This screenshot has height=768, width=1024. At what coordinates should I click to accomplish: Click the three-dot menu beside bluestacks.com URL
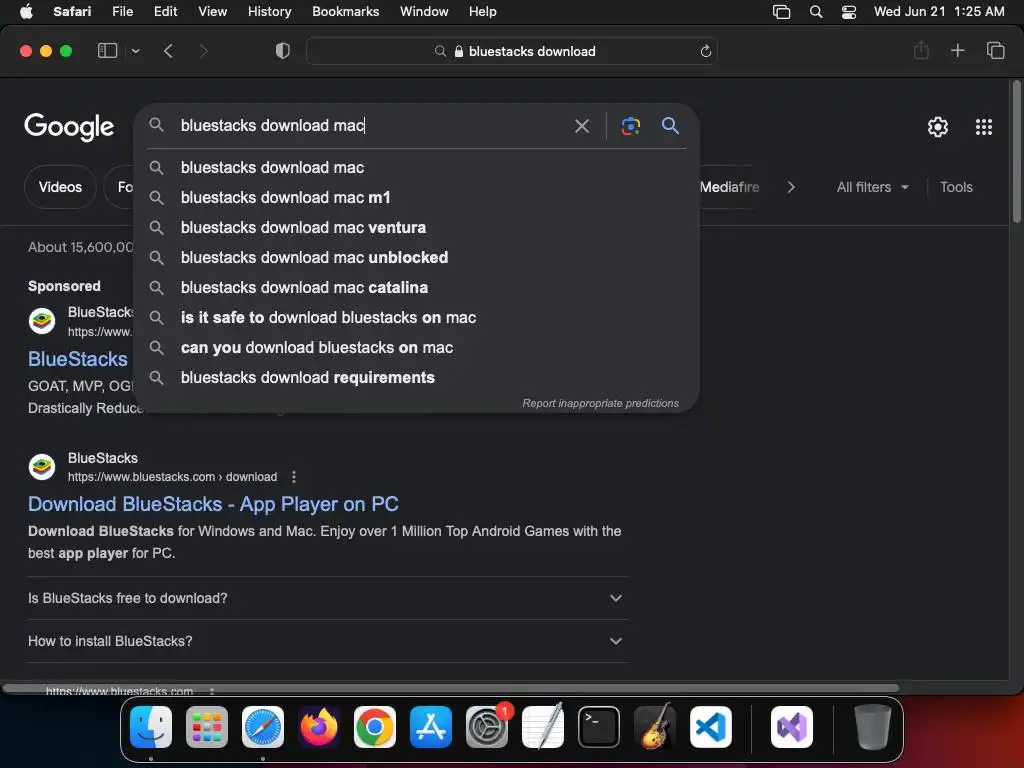(294, 477)
